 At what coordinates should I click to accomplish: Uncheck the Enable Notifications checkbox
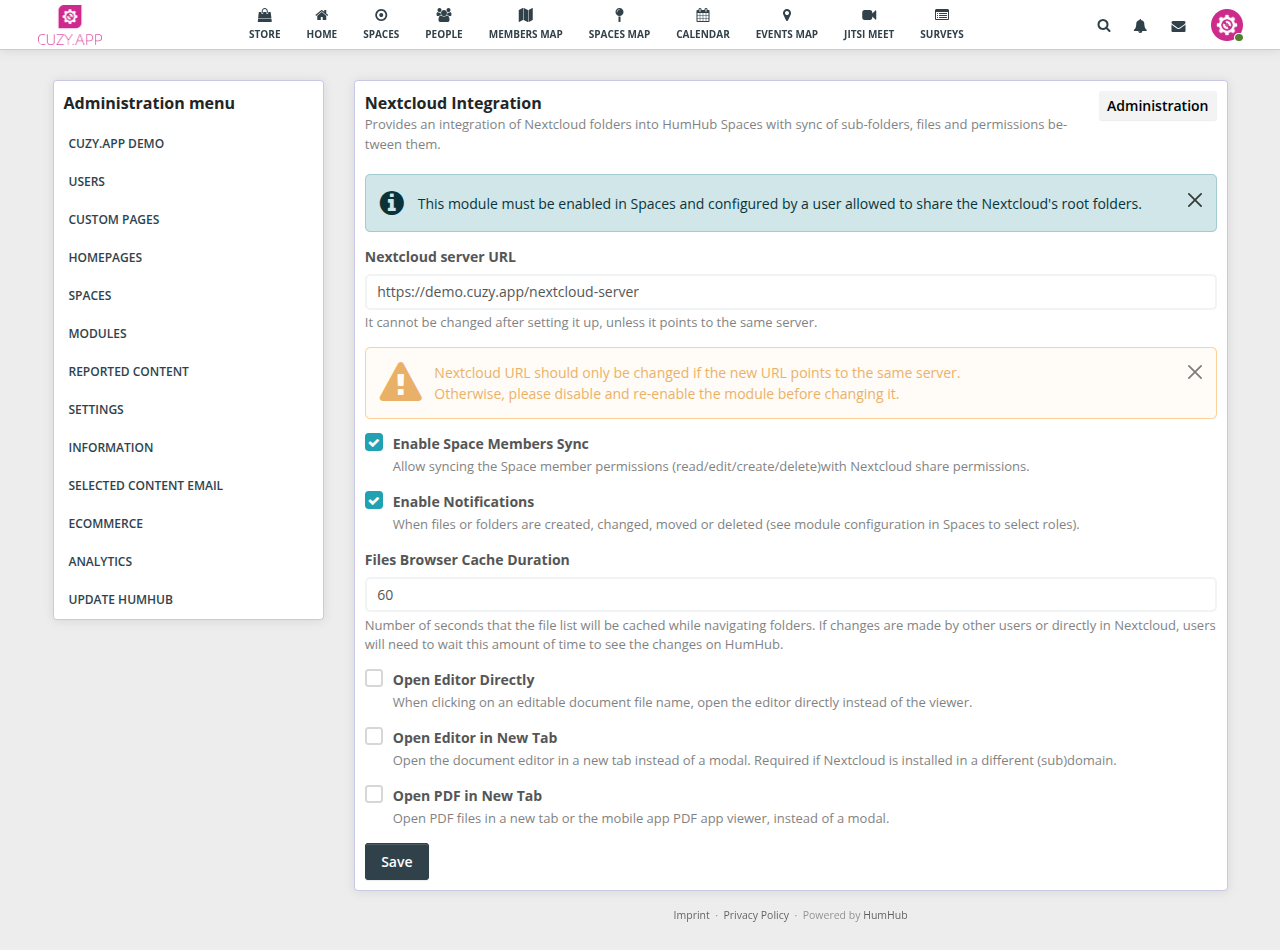click(x=374, y=501)
